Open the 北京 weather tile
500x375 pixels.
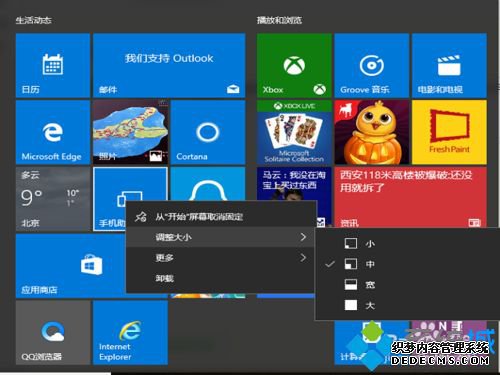[53, 199]
